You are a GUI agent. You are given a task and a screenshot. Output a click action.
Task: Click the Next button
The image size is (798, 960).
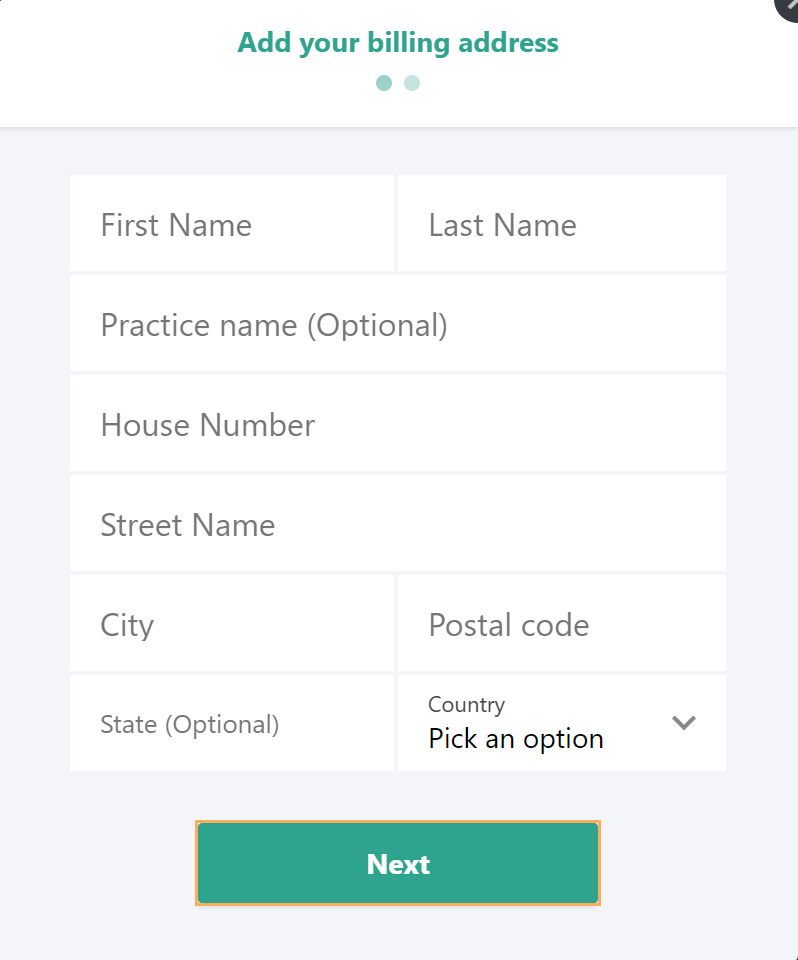click(x=398, y=863)
